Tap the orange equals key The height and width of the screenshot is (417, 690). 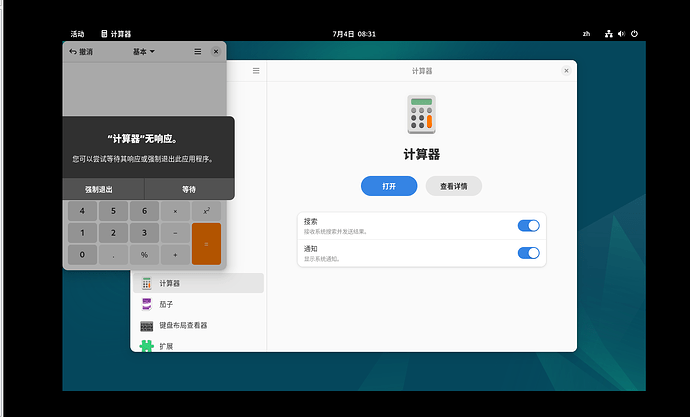(x=206, y=244)
